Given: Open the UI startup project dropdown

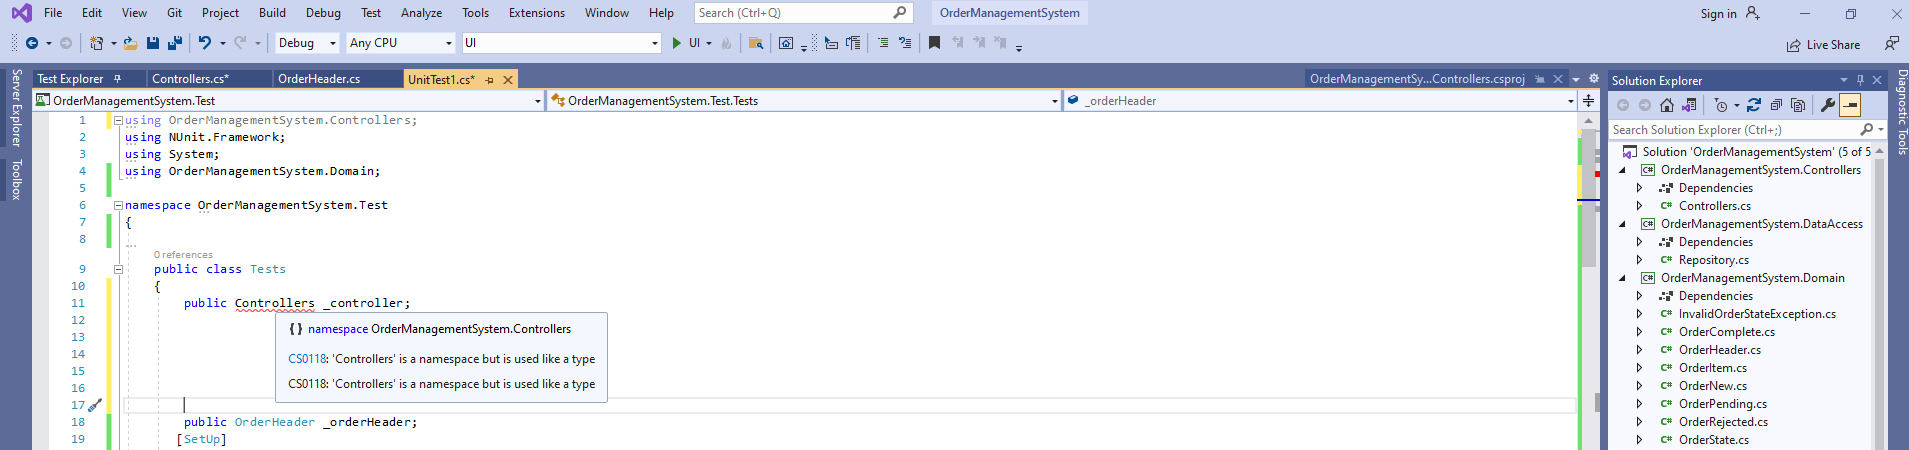Looking at the screenshot, I should pos(561,43).
